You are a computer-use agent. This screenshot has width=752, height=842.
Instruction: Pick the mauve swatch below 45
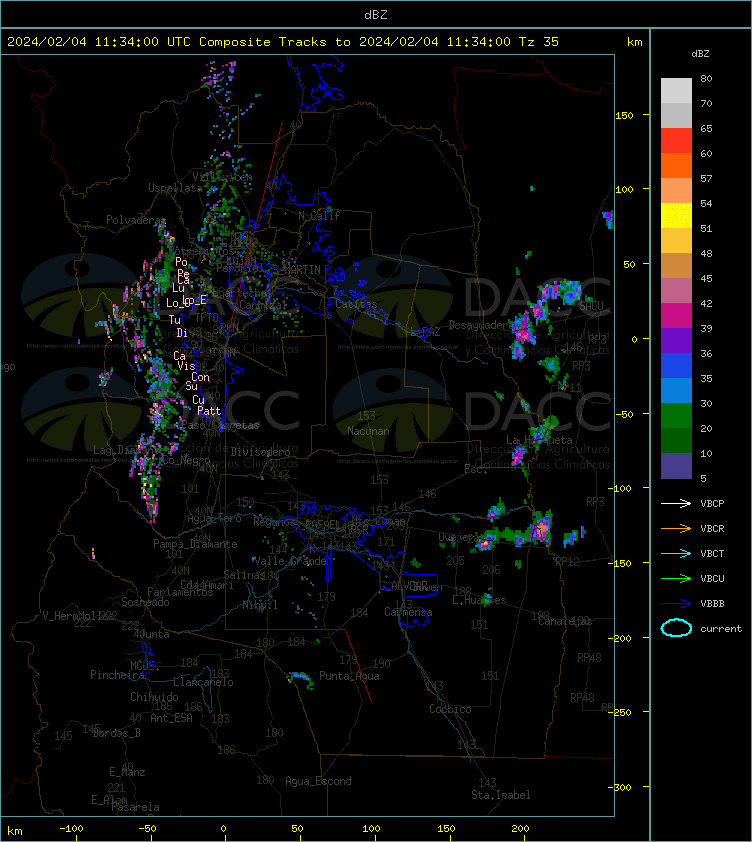click(676, 291)
